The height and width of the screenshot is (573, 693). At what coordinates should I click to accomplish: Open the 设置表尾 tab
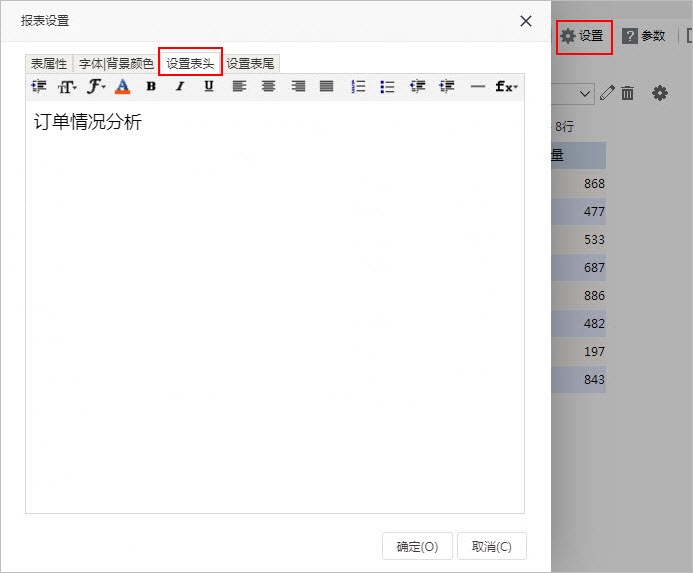tap(250, 64)
